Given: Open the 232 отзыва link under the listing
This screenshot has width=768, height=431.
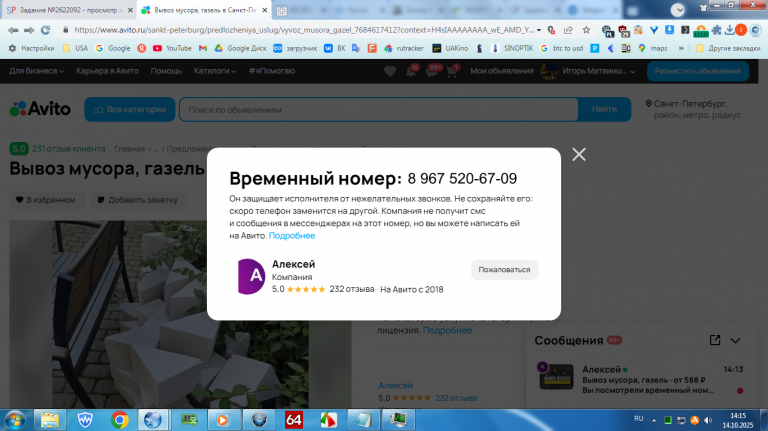Looking at the screenshot, I should [x=456, y=398].
